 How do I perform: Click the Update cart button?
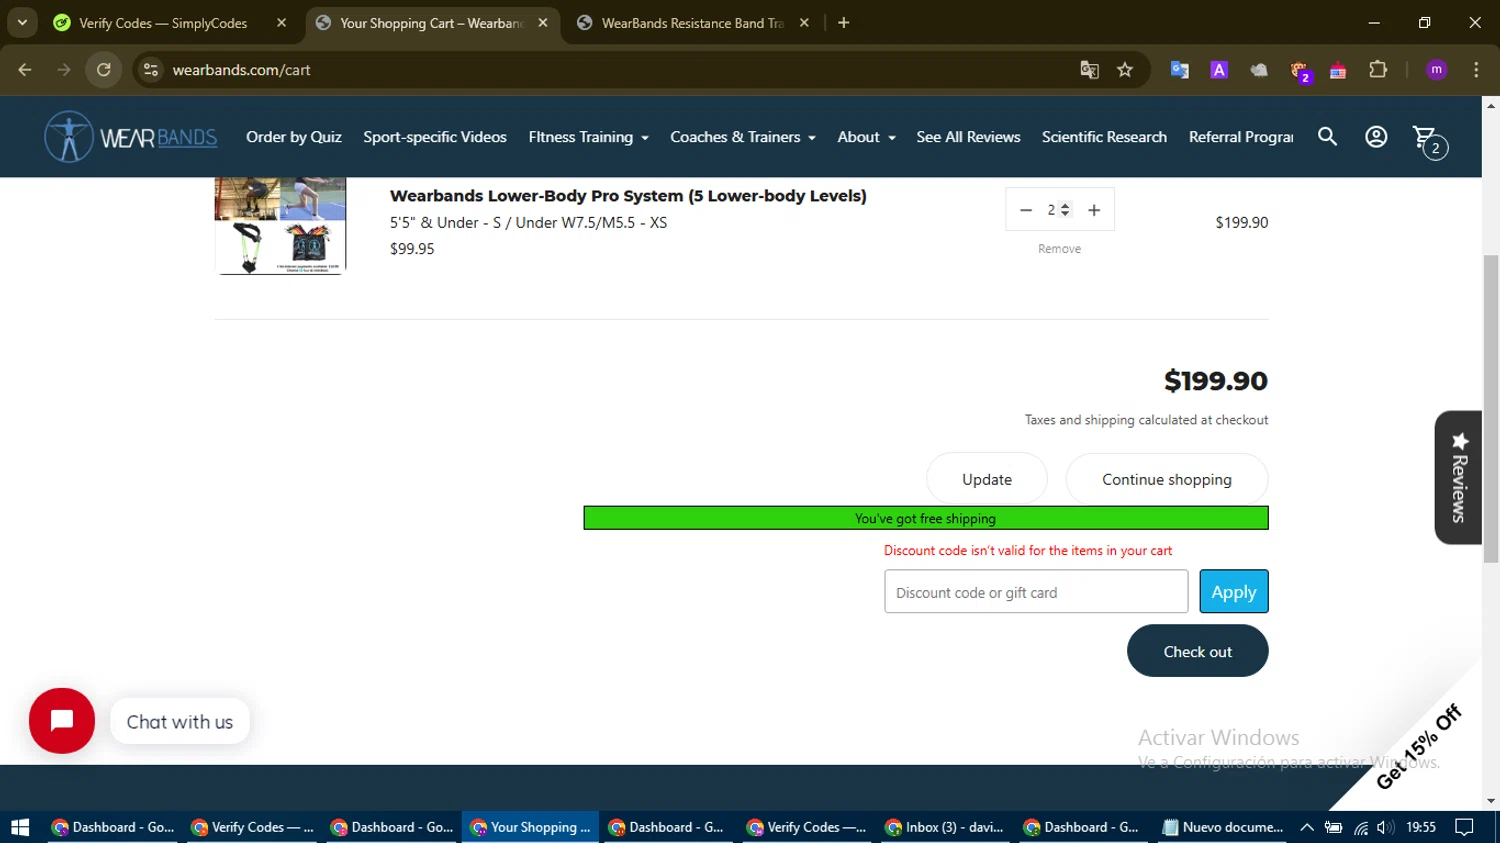pos(987,479)
